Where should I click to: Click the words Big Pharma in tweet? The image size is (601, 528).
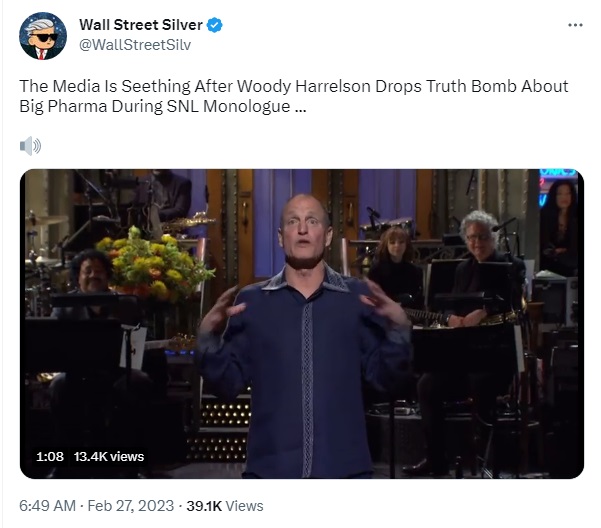[x=63, y=107]
